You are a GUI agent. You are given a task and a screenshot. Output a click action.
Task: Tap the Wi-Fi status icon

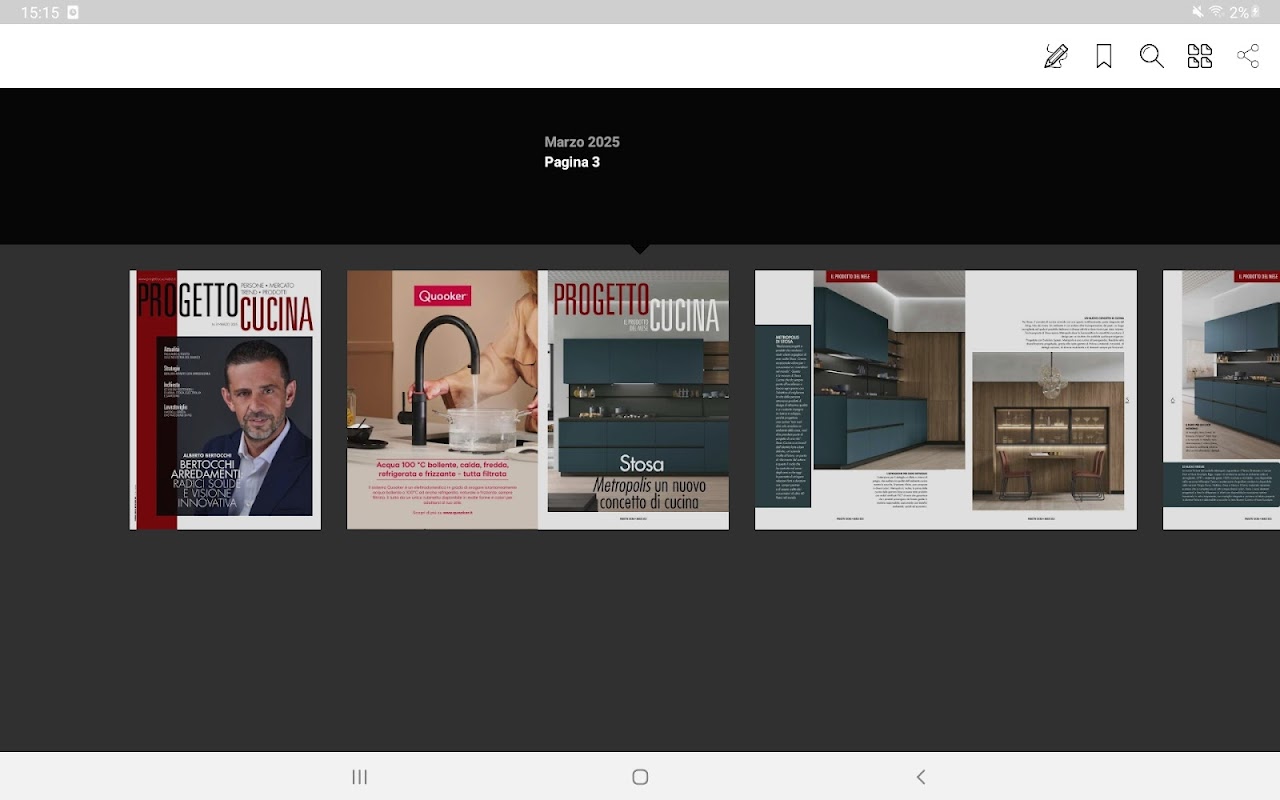coord(1217,12)
